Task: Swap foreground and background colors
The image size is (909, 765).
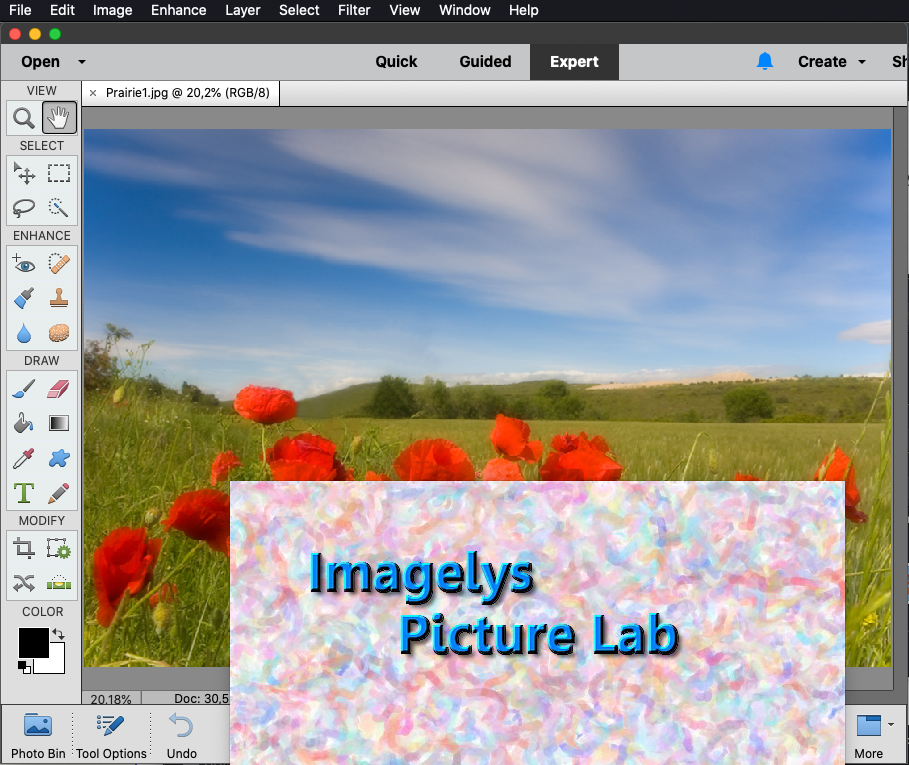Action: pos(59,634)
